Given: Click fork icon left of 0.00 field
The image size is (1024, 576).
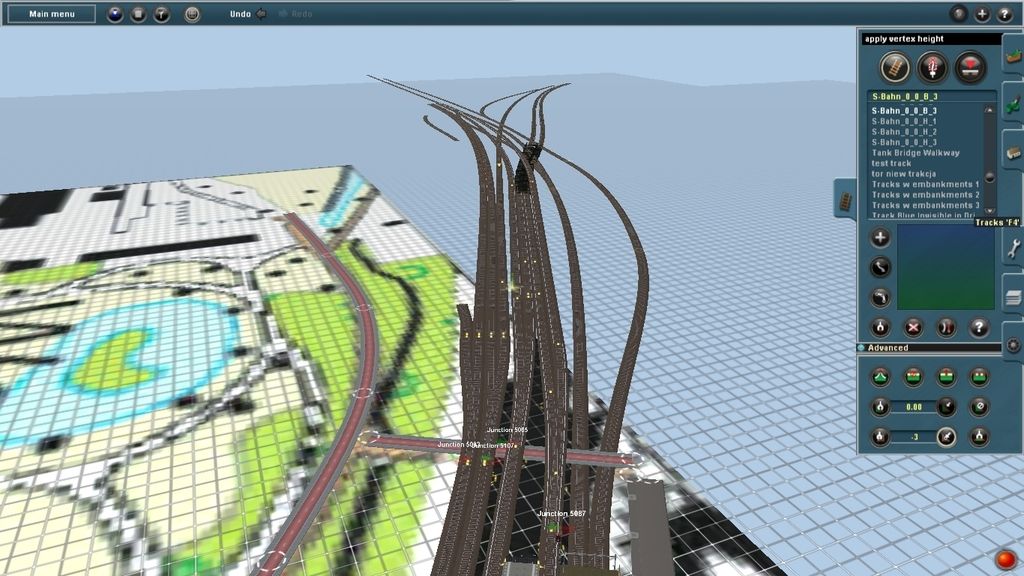Looking at the screenshot, I should (880, 407).
